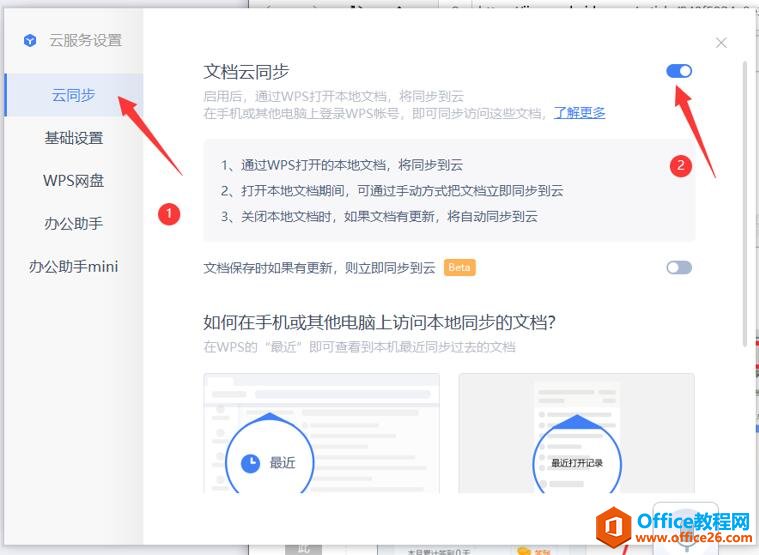Close the cloud service settings dialog
The image size is (759, 555).
(721, 43)
